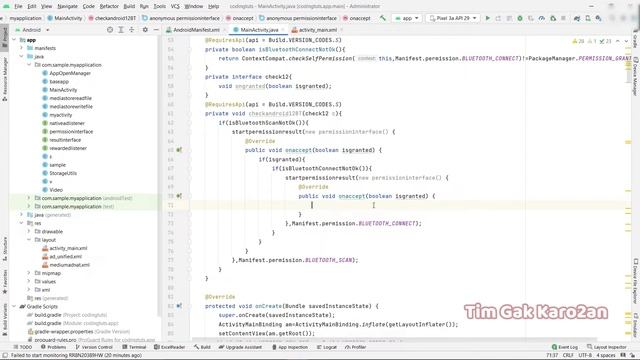Collapse the res folder

point(22,223)
